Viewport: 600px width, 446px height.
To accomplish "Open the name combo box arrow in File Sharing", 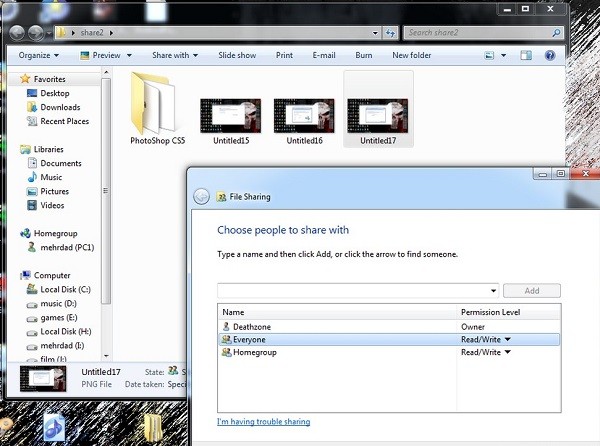I will (493, 291).
